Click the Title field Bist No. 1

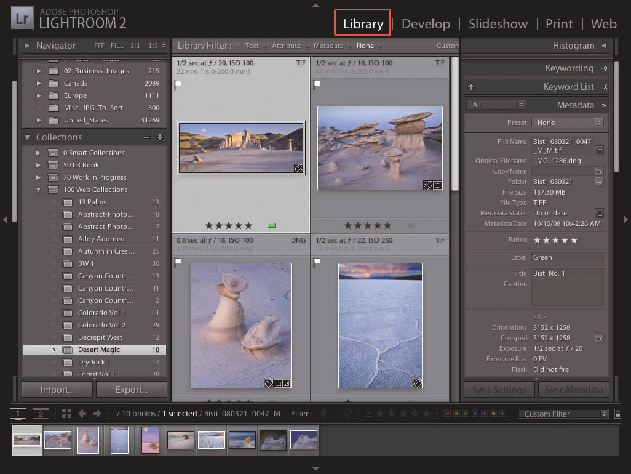tap(567, 274)
